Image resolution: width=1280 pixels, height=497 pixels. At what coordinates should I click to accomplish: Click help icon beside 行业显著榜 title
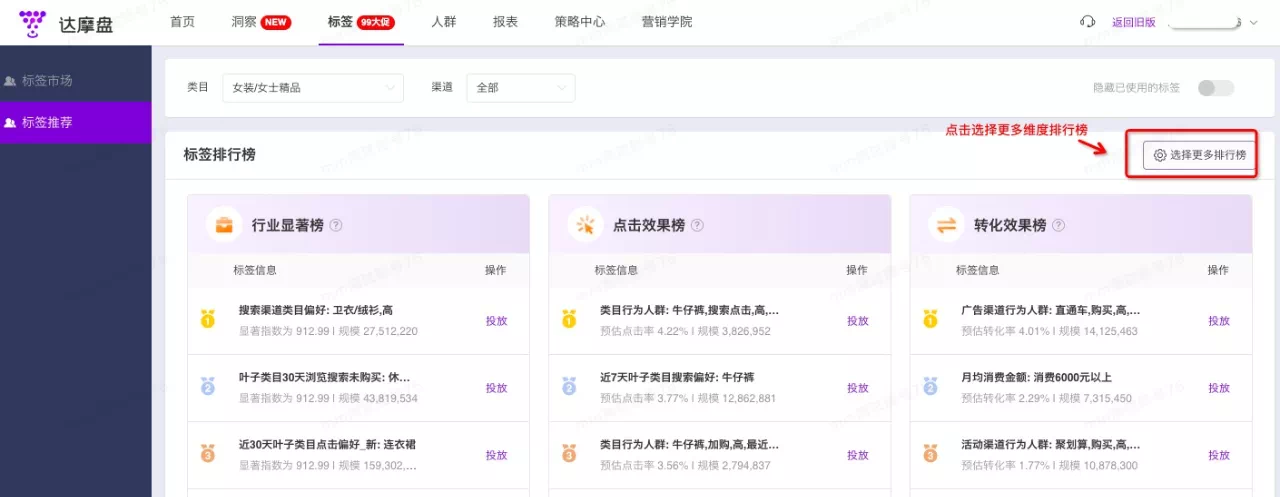point(336,226)
